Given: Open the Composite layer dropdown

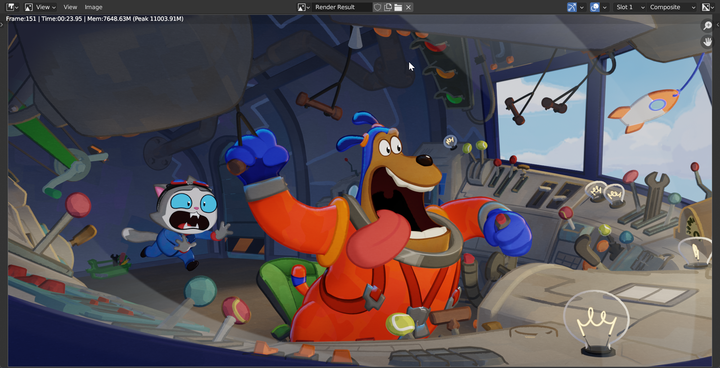Looking at the screenshot, I should pyautogui.click(x=672, y=7).
